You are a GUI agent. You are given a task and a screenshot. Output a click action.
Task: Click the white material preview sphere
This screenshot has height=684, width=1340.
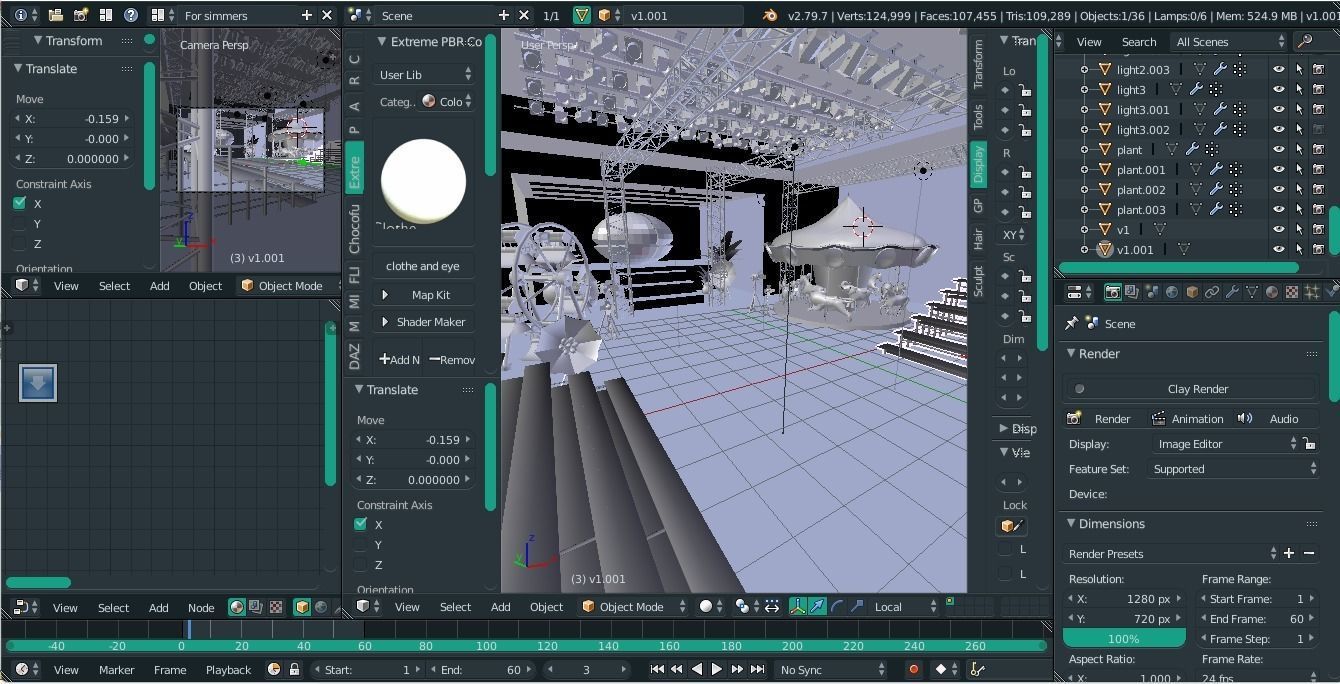coord(423,180)
